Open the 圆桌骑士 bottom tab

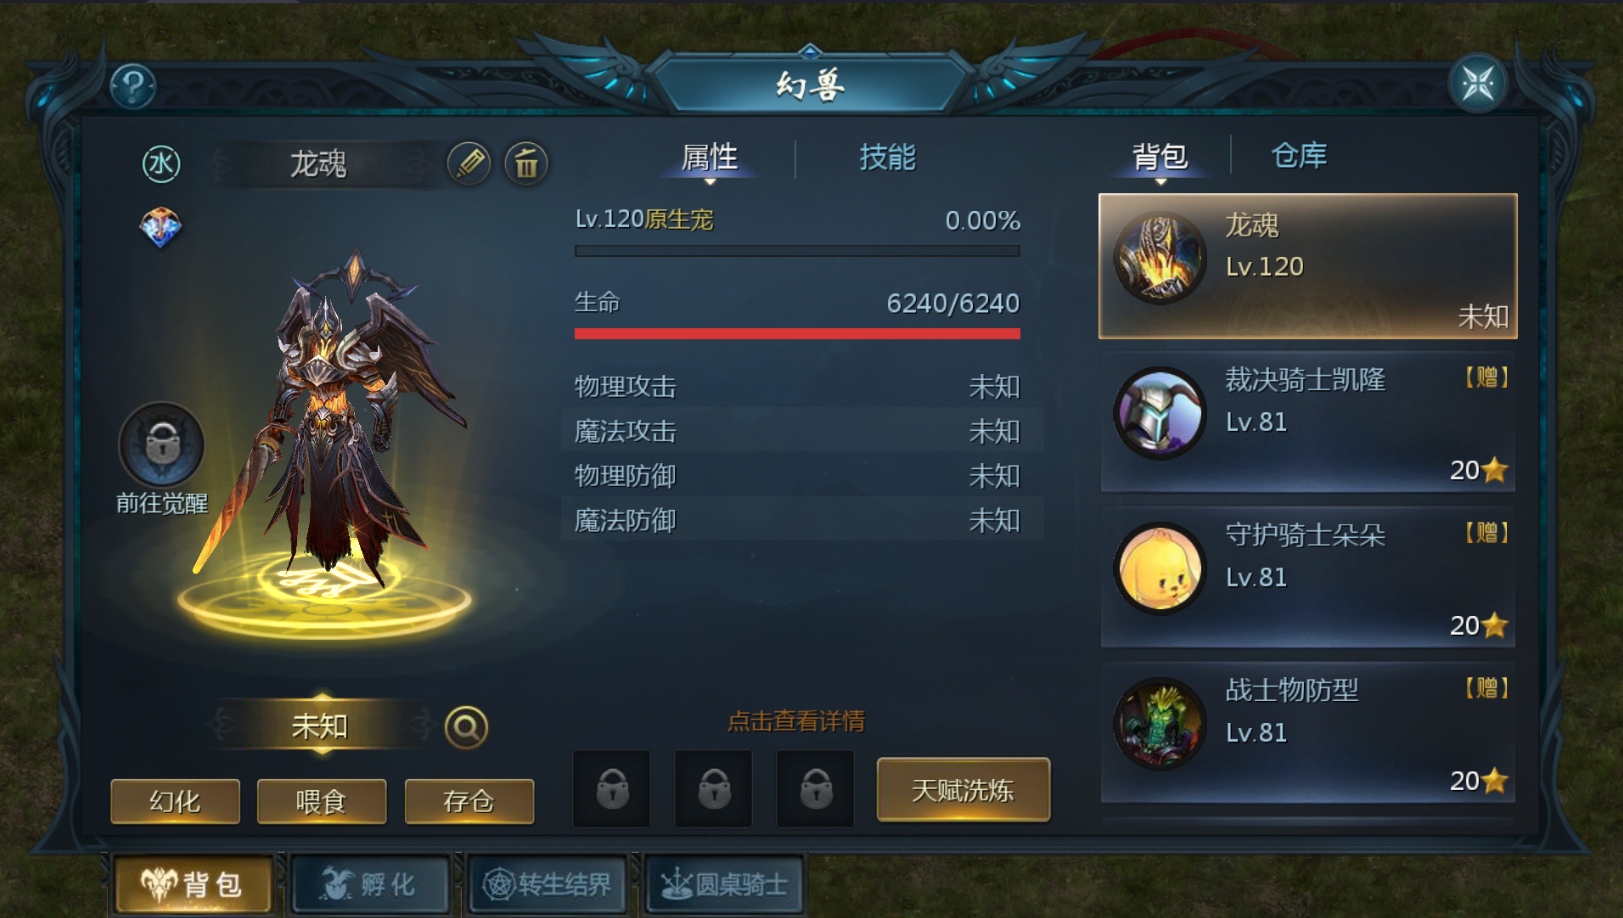point(724,885)
